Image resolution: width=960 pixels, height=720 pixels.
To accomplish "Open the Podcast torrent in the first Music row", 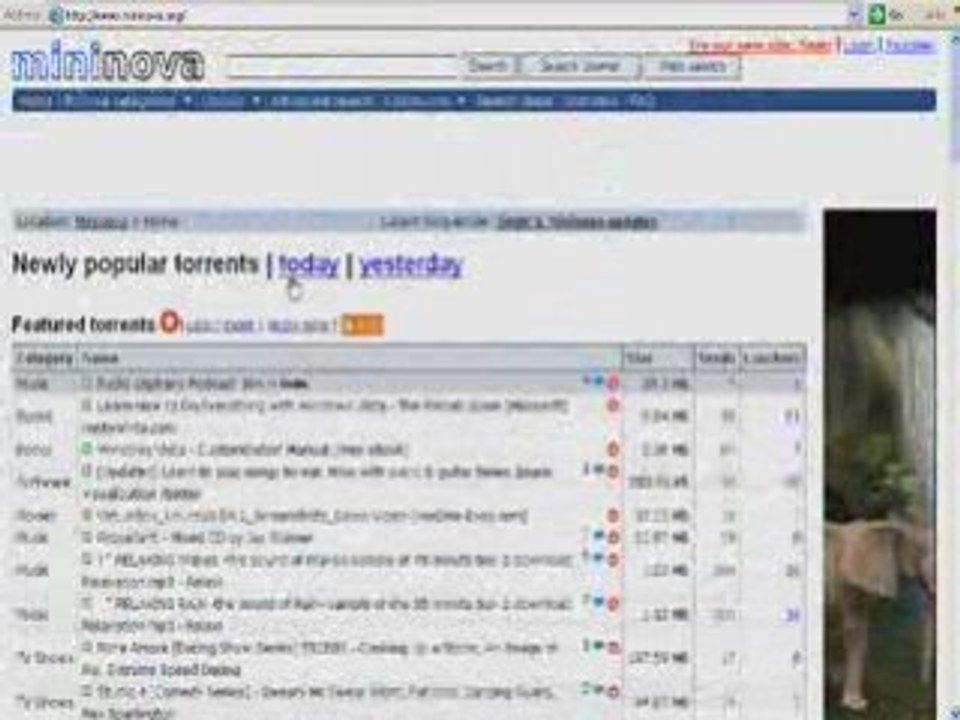I will coord(203,384).
